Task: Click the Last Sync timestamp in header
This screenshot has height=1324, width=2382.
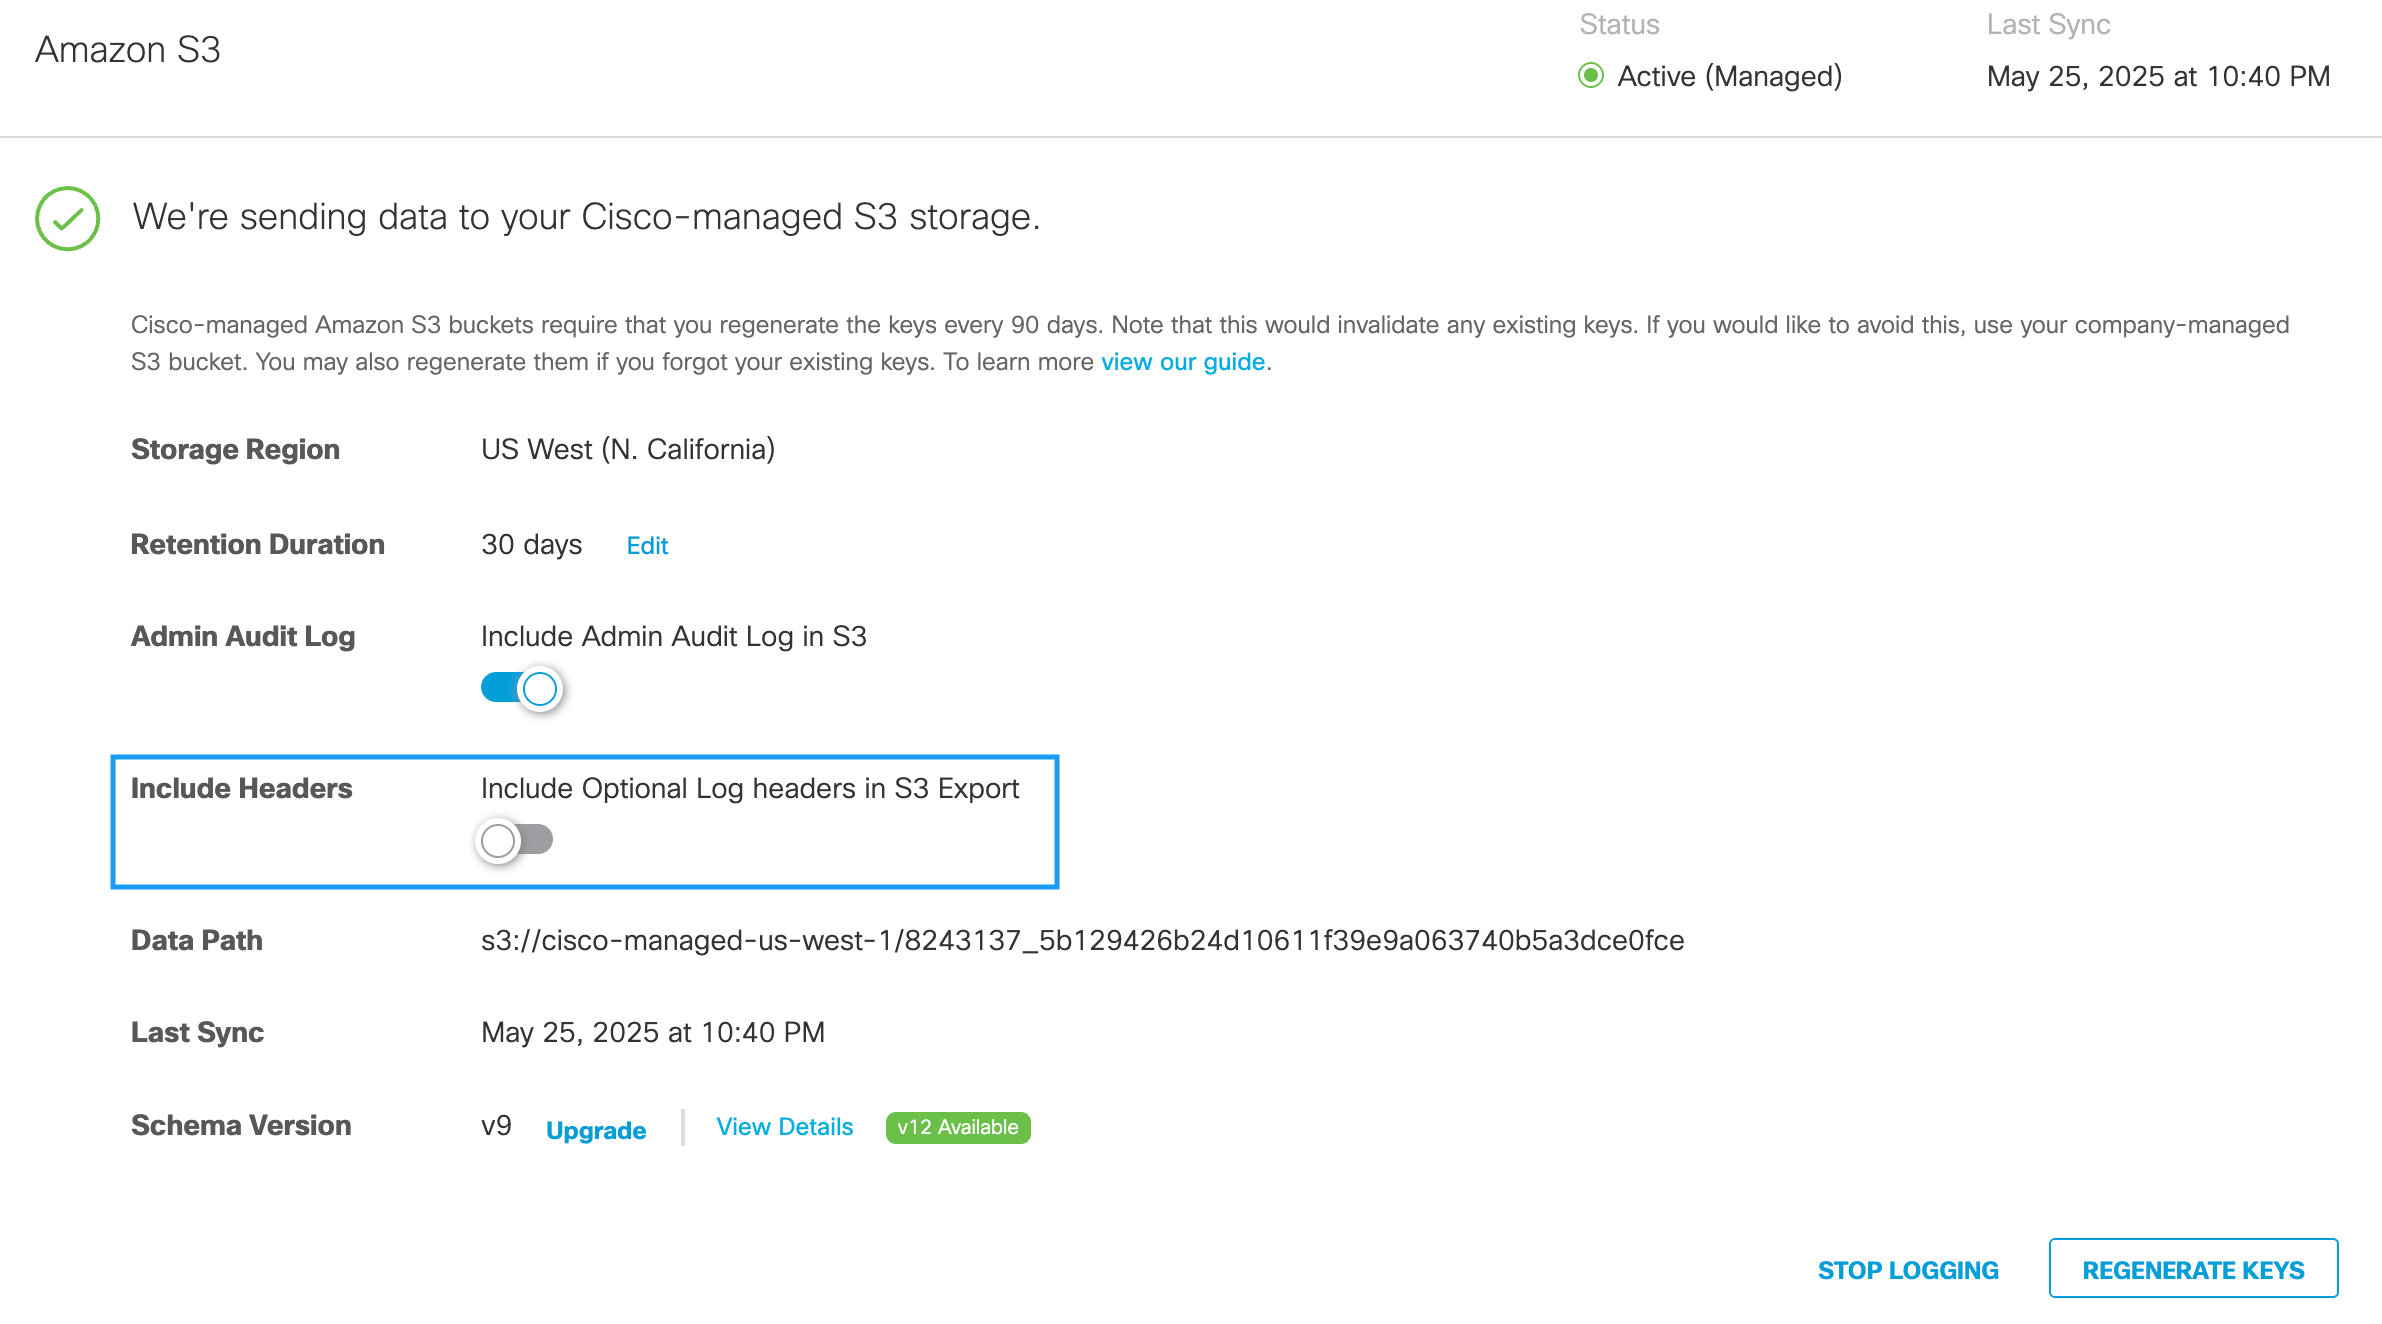Action: pos(2158,76)
